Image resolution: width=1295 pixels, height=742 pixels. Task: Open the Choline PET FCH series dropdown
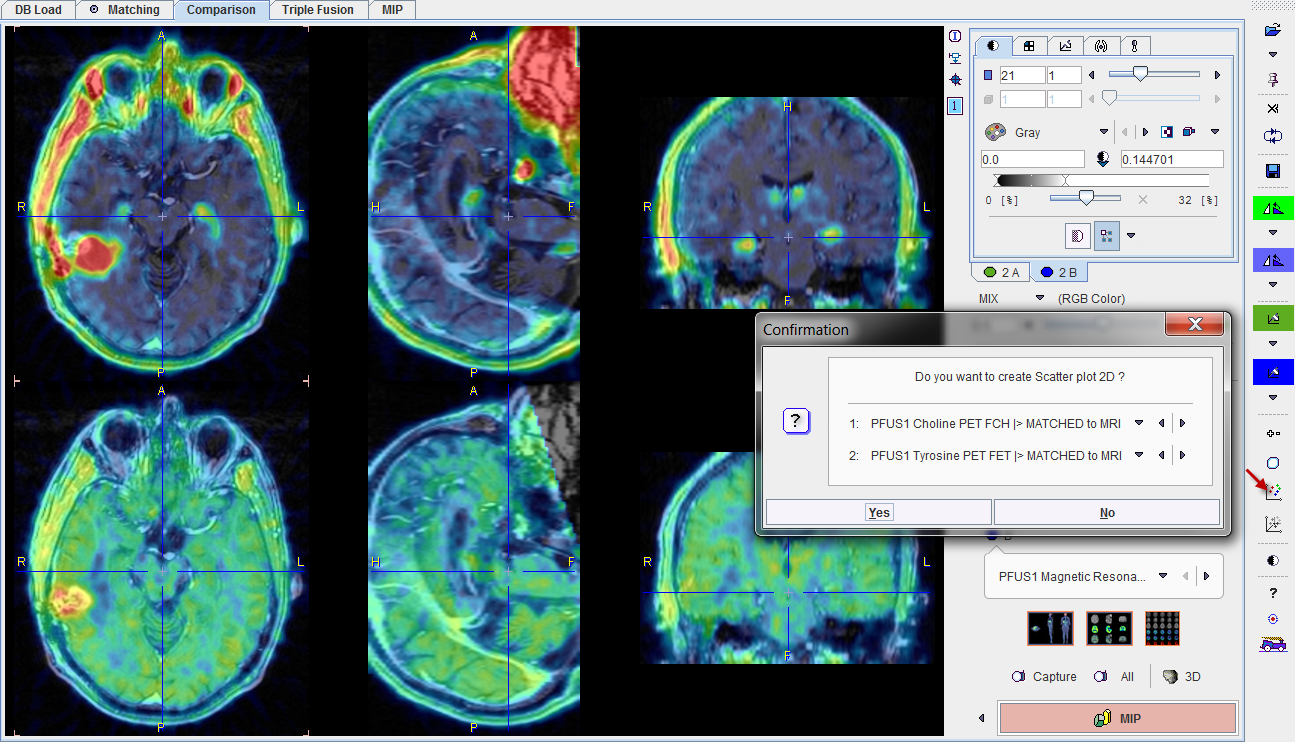[x=1139, y=423]
